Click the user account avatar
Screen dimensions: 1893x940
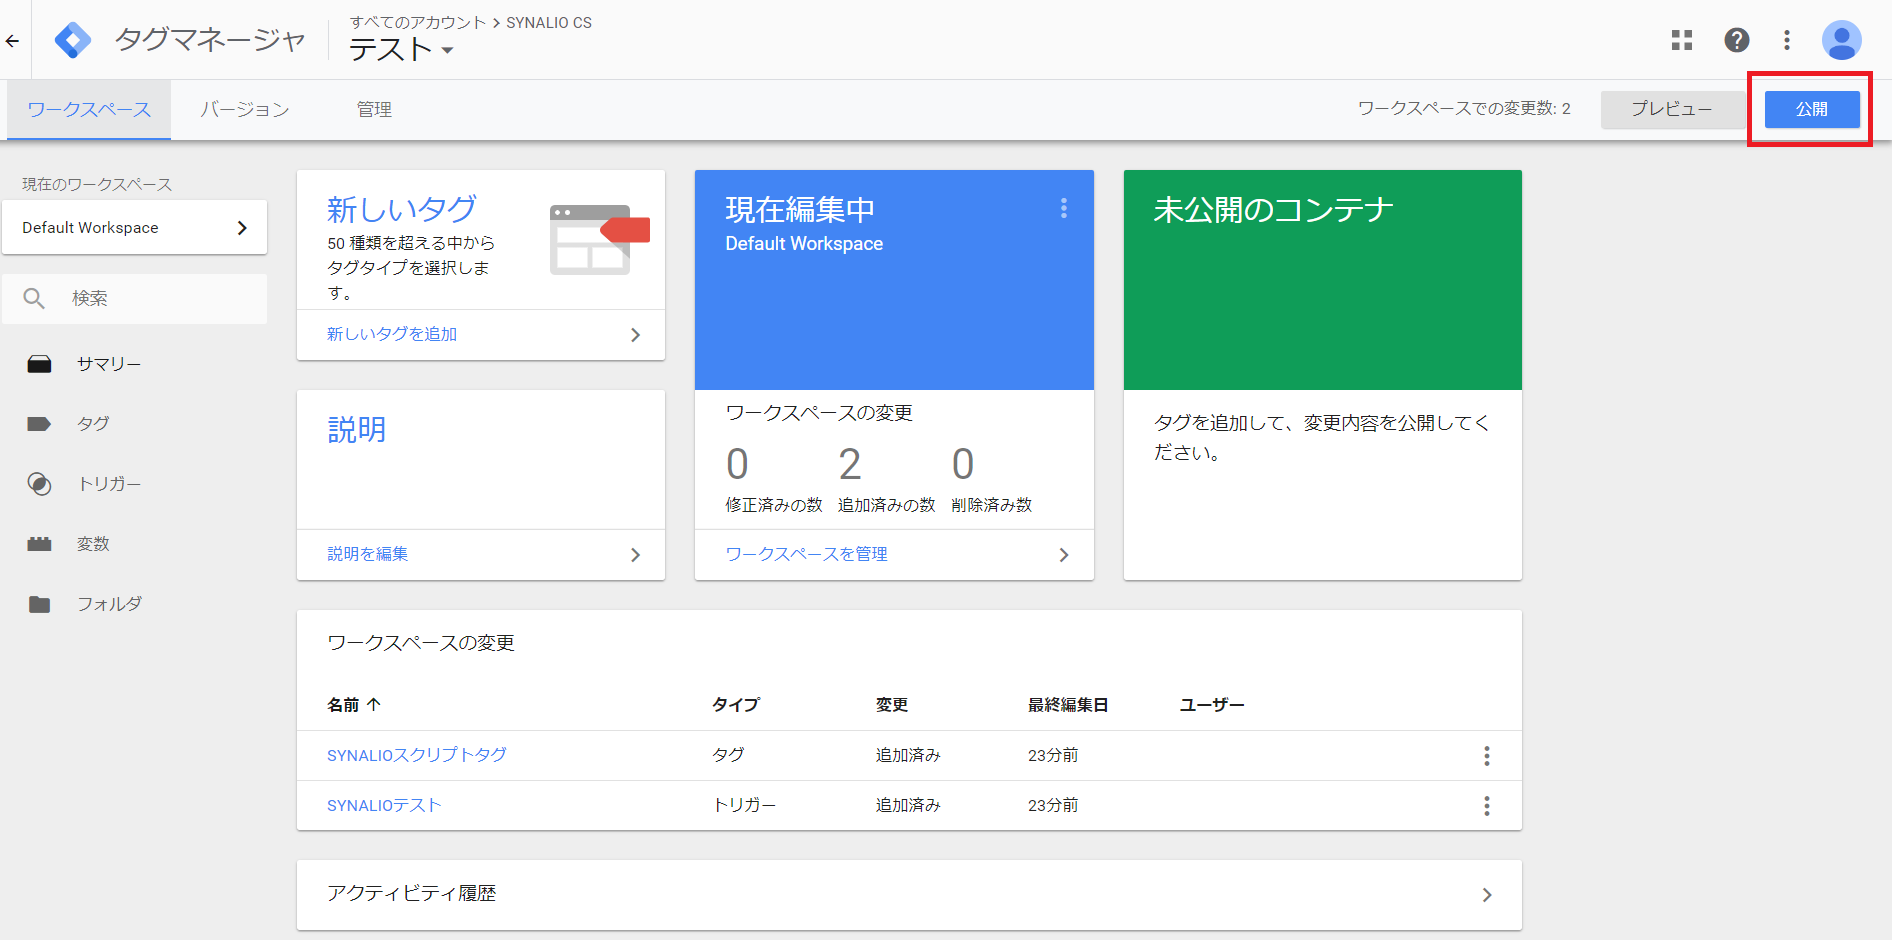click(x=1841, y=40)
